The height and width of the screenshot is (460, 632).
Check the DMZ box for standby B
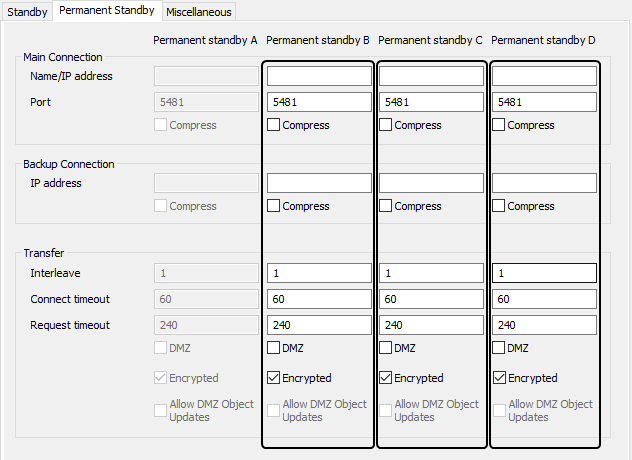click(x=274, y=348)
